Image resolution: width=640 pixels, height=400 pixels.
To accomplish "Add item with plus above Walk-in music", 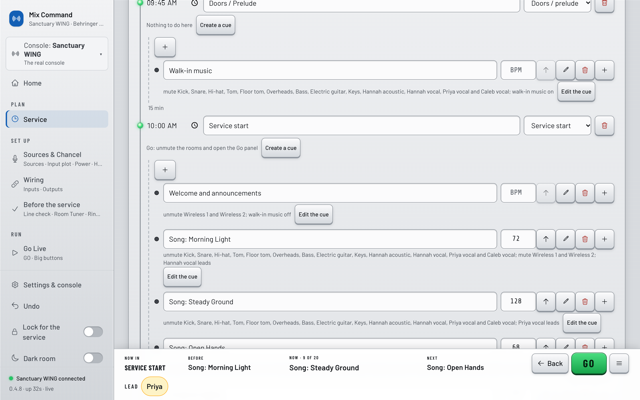I will (x=165, y=47).
